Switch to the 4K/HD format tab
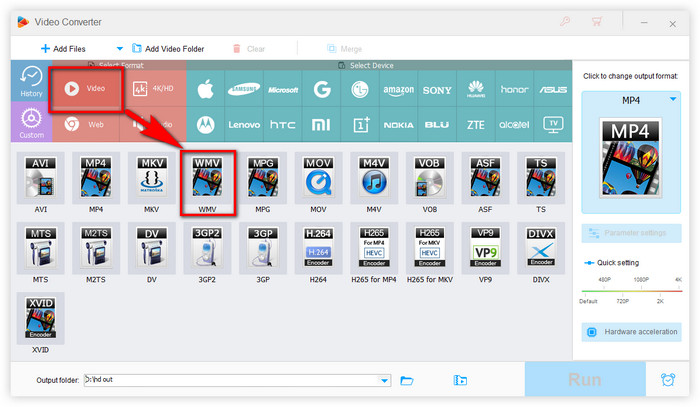 click(153, 88)
